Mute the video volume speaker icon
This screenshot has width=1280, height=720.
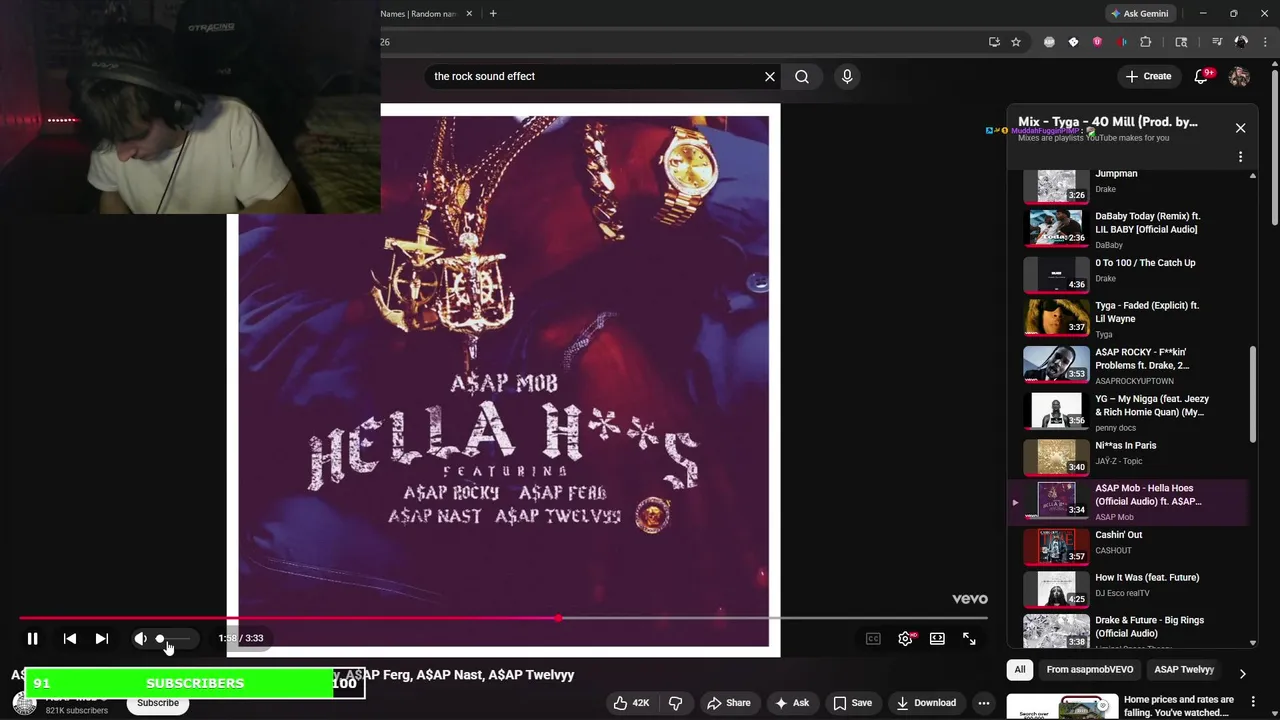point(140,638)
